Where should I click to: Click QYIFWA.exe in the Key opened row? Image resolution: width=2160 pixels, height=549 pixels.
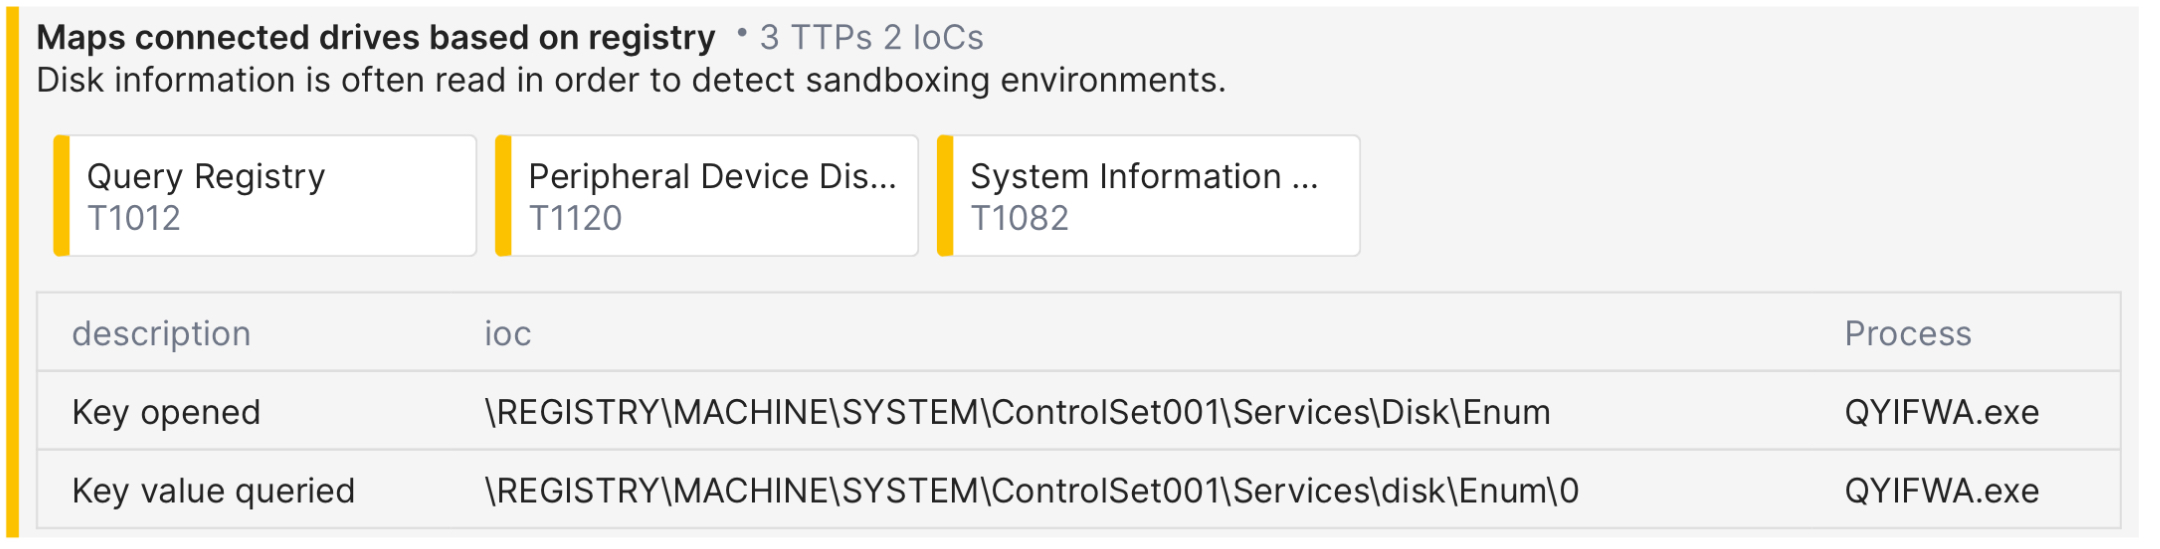pyautogui.click(x=1941, y=412)
